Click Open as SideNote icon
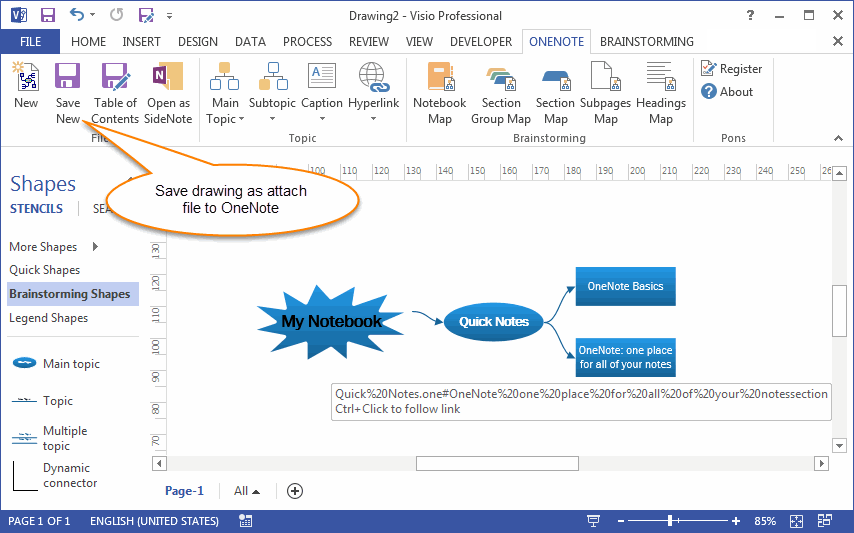The image size is (854, 533). [x=168, y=76]
